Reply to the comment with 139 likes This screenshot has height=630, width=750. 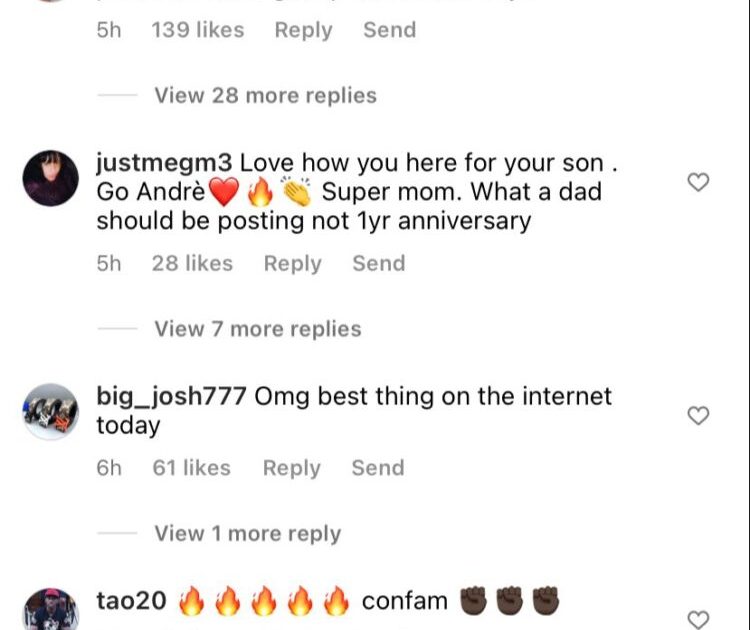pos(303,30)
